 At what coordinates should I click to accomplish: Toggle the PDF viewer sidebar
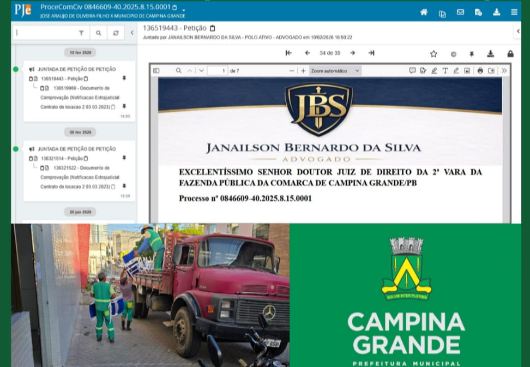coord(156,71)
